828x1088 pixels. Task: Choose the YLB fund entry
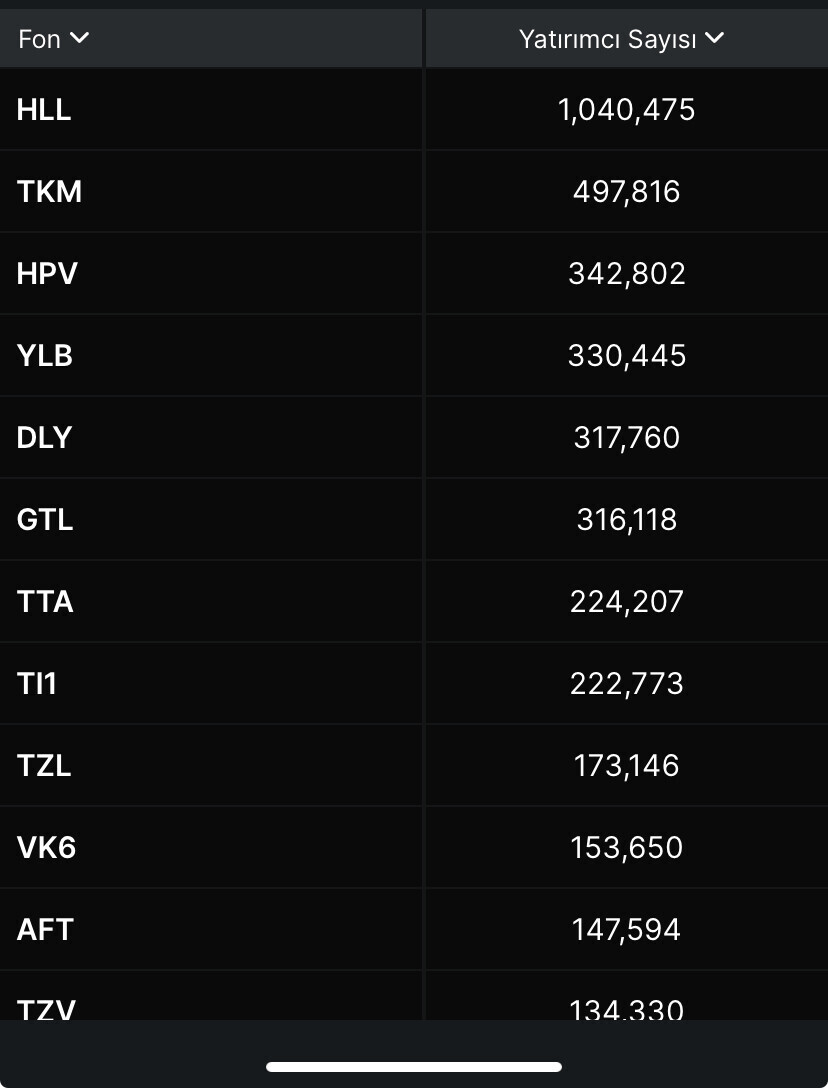point(45,356)
